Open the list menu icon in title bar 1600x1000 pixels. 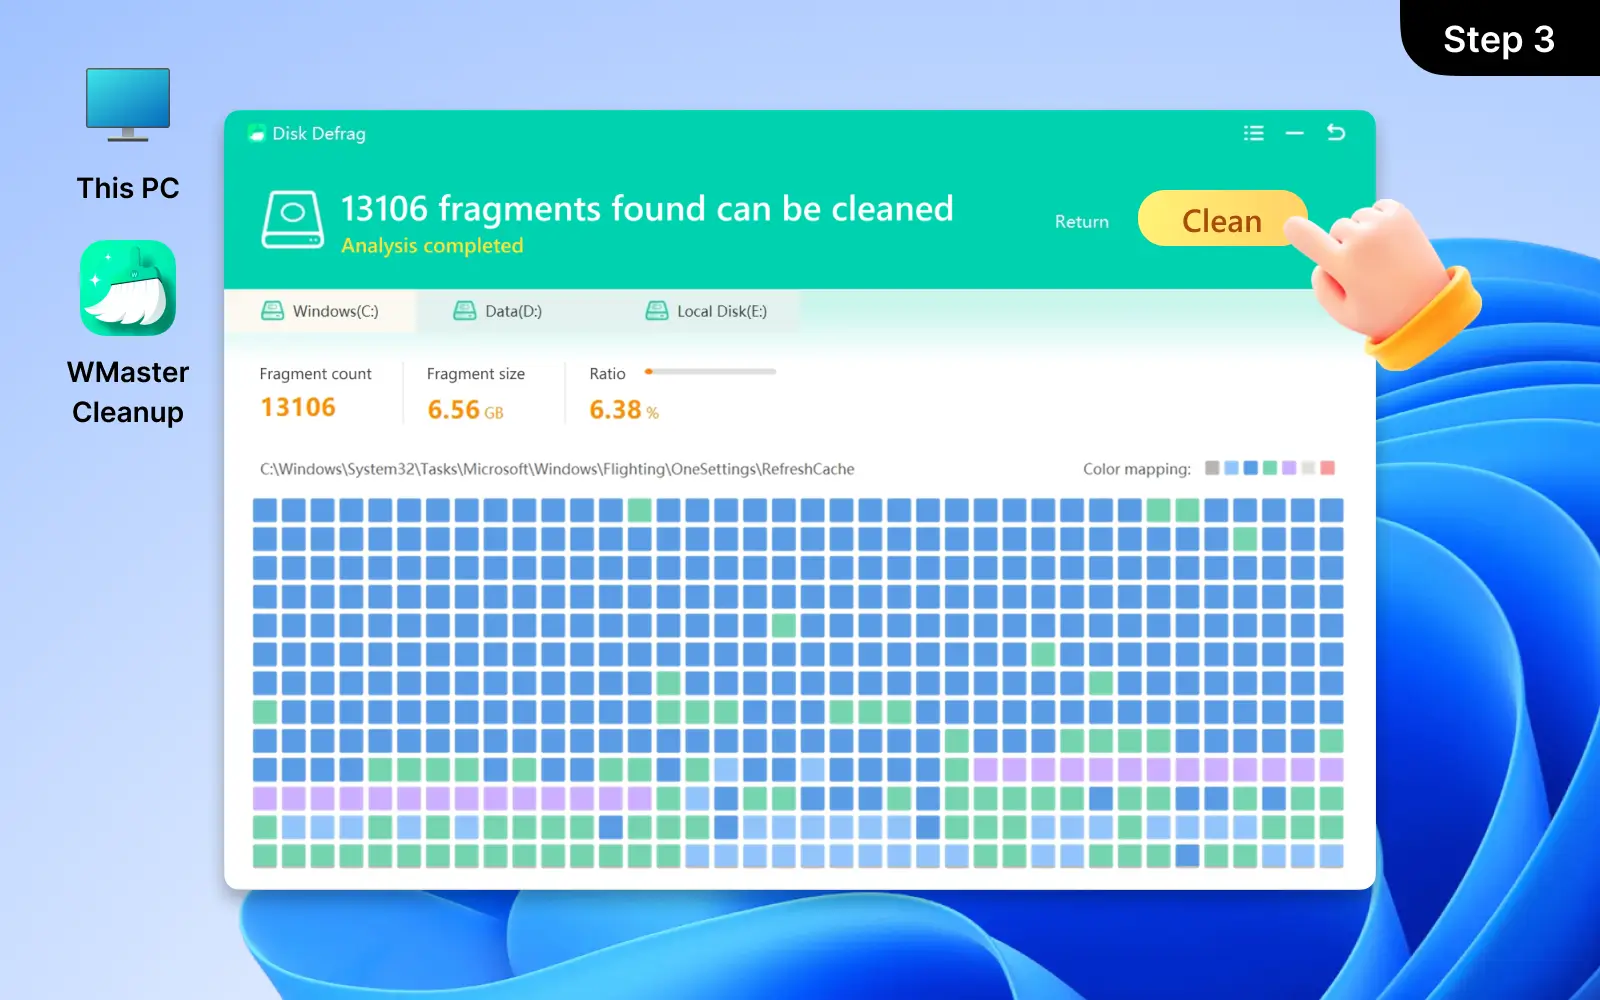(x=1253, y=133)
